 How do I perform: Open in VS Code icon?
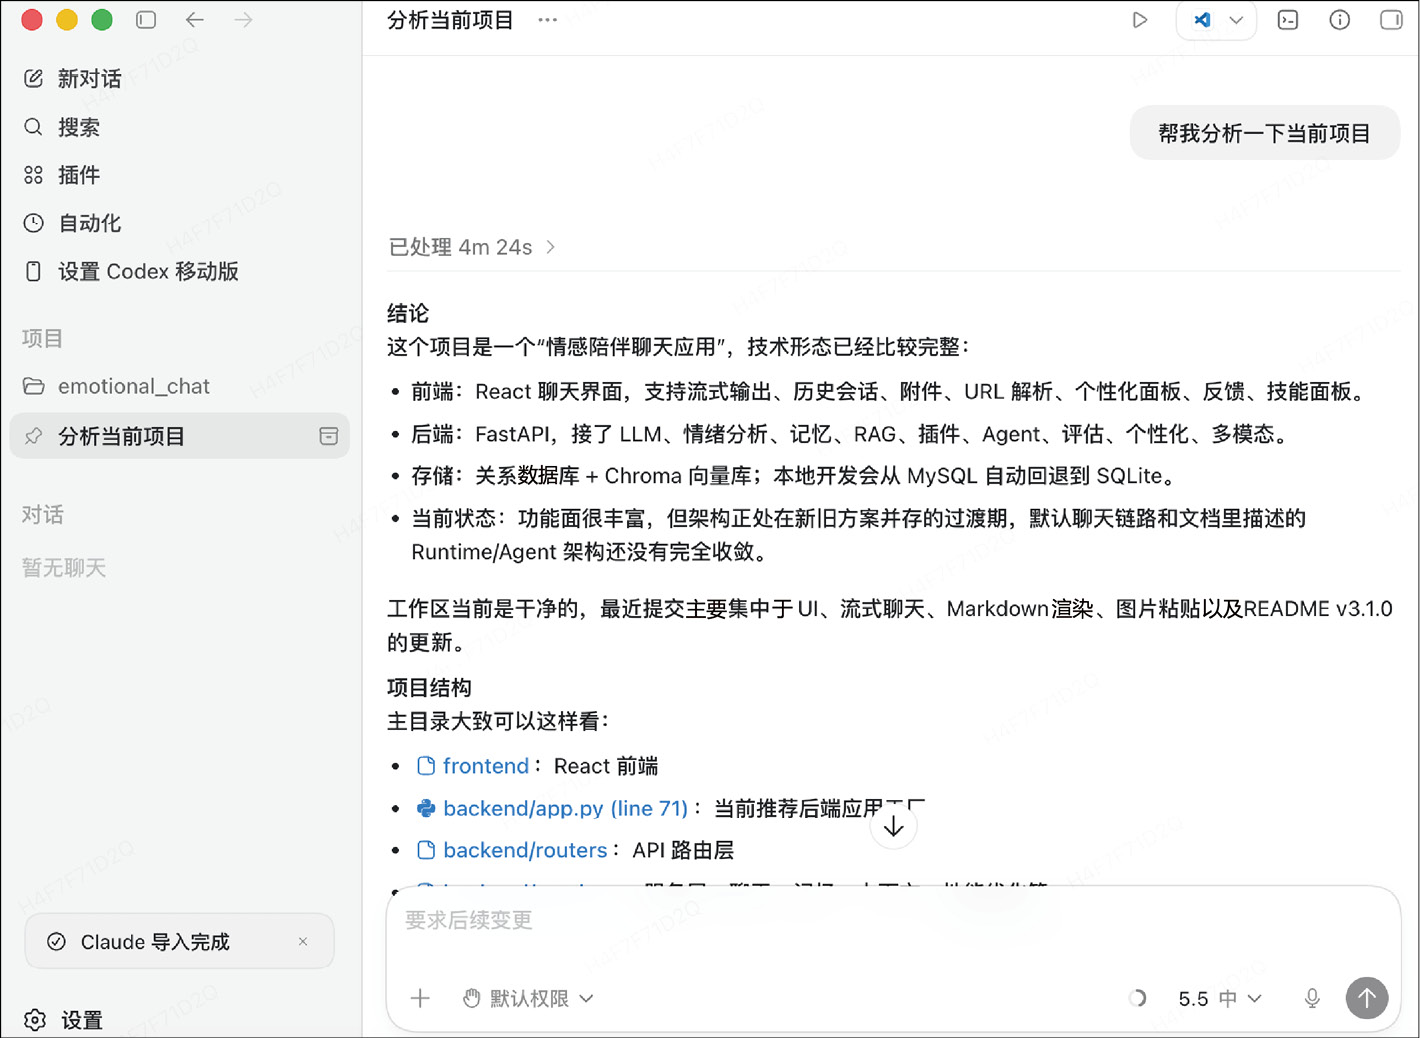1202,20
